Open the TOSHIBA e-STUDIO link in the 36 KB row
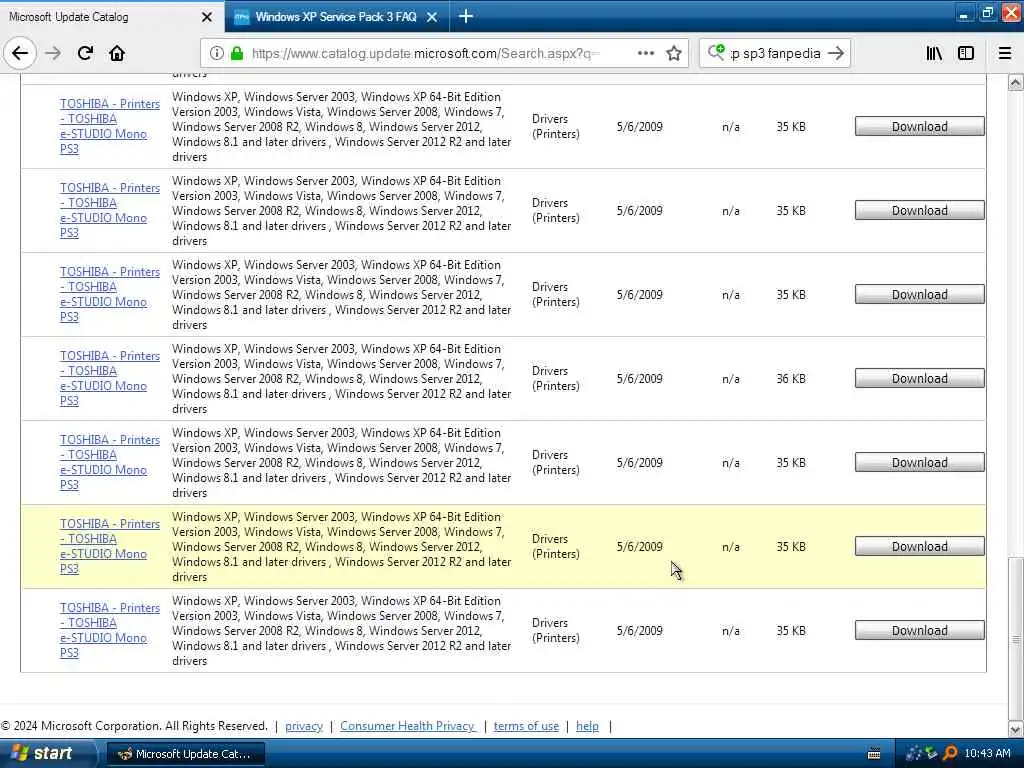Screen dimensions: 1024x768 (x=110, y=378)
